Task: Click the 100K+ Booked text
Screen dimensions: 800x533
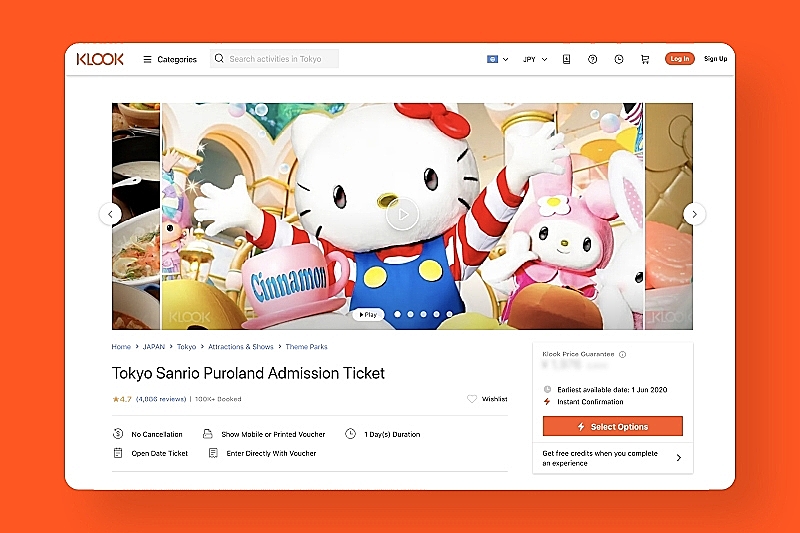Action: pyautogui.click(x=218, y=399)
